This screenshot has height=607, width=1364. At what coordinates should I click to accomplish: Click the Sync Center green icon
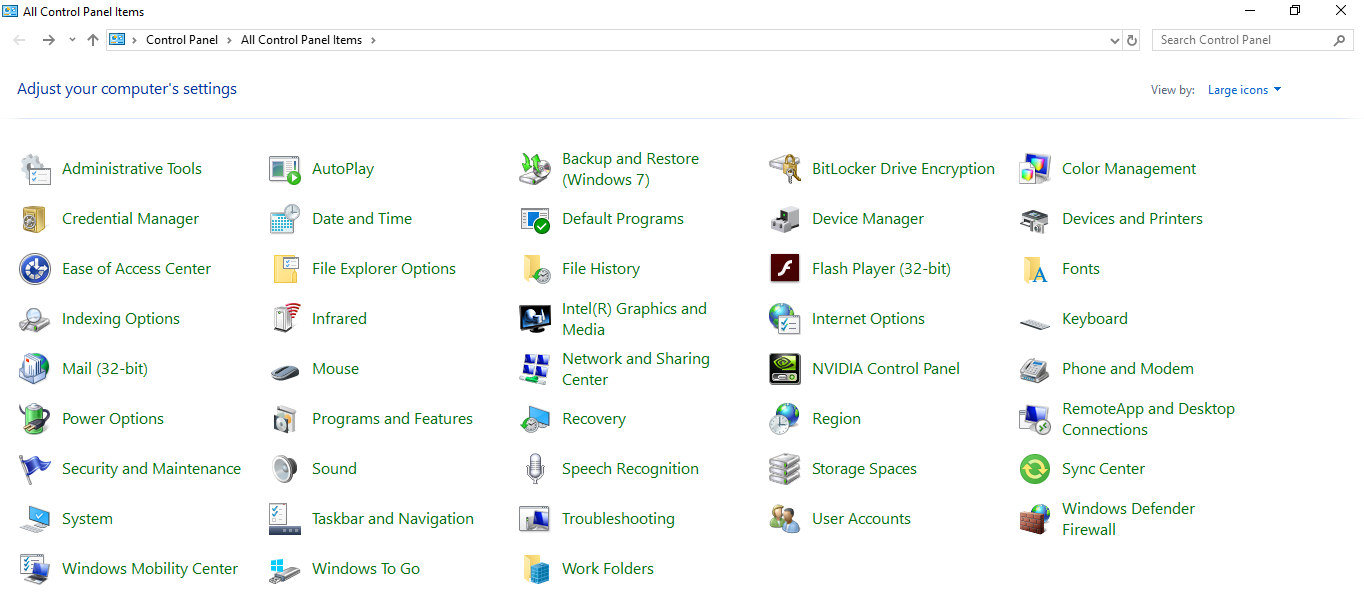click(1035, 469)
